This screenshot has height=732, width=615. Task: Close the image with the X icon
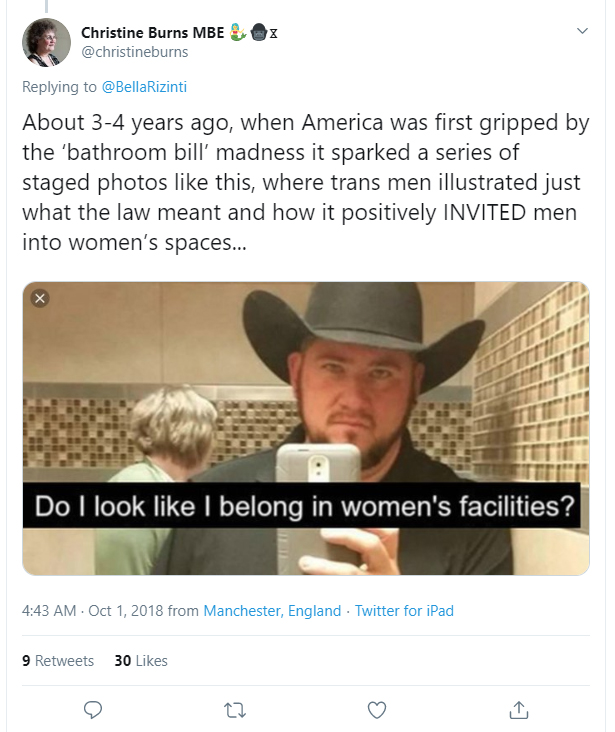pos(40,298)
